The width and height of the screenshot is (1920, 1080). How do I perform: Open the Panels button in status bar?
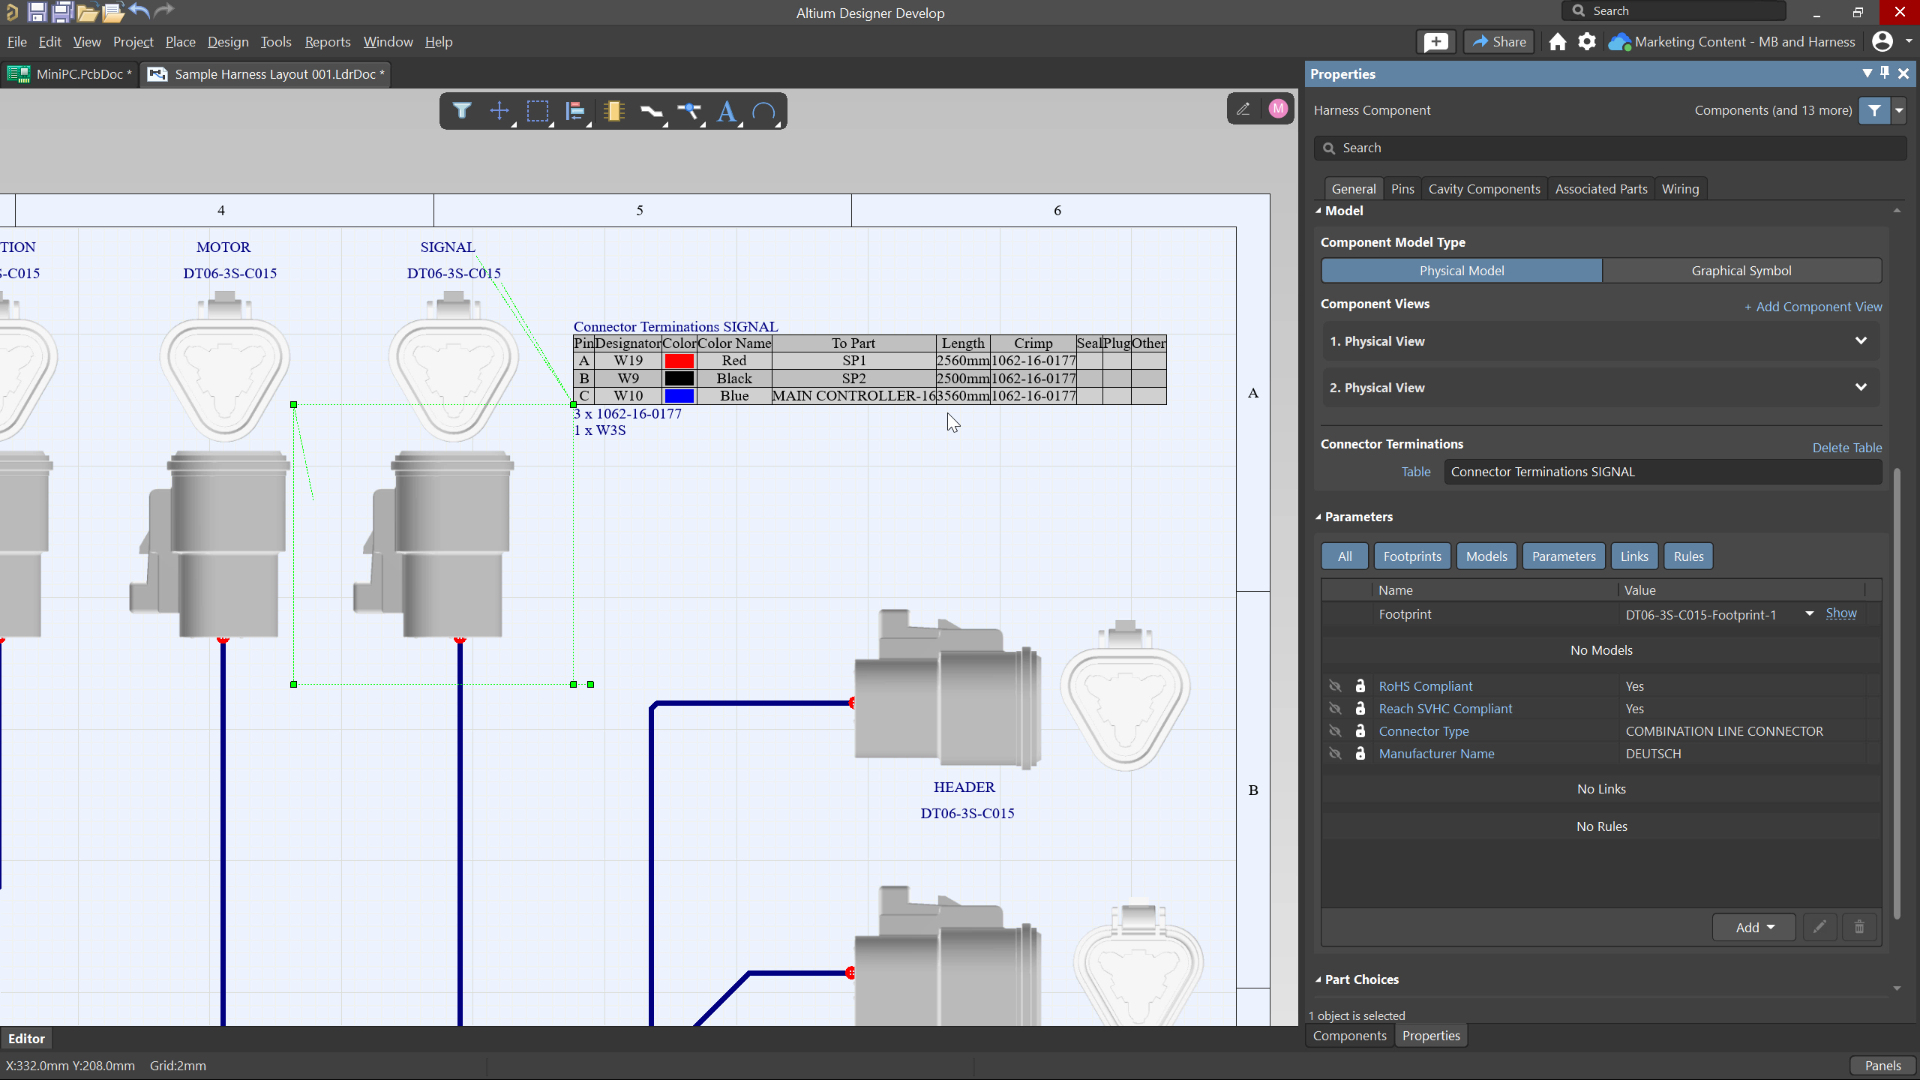click(1882, 1065)
